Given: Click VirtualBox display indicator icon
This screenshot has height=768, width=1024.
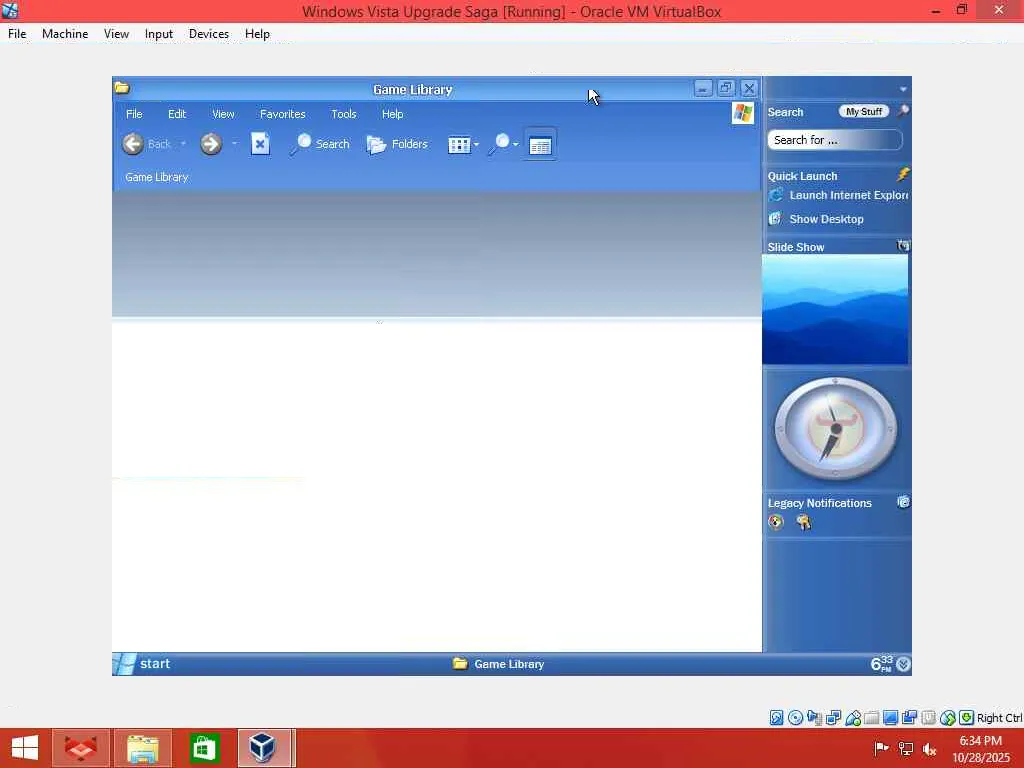Looking at the screenshot, I should (890, 718).
